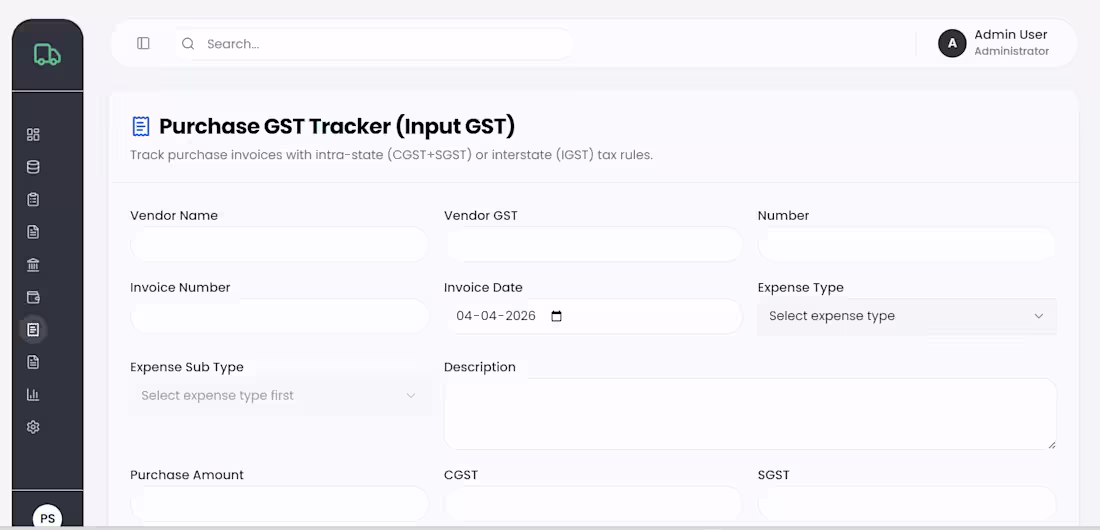Screen dimensions: 1100x530
Task: Open the Invoice Date calendar picker
Action: [557, 316]
